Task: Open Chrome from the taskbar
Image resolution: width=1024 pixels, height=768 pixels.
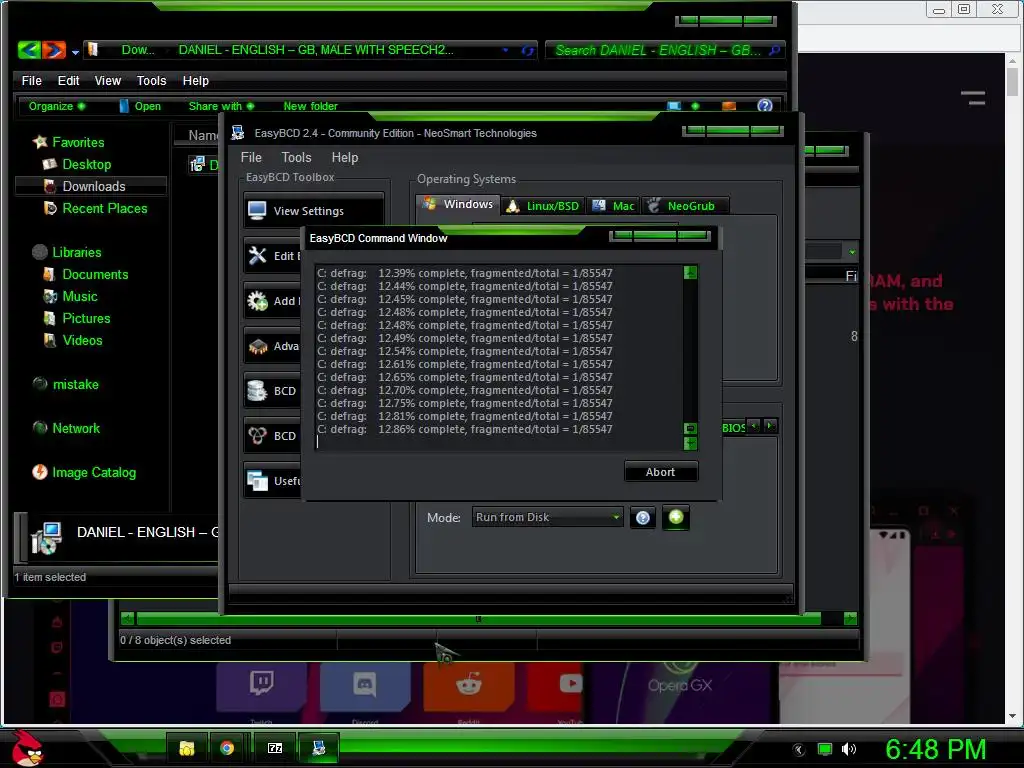Action: 227,748
